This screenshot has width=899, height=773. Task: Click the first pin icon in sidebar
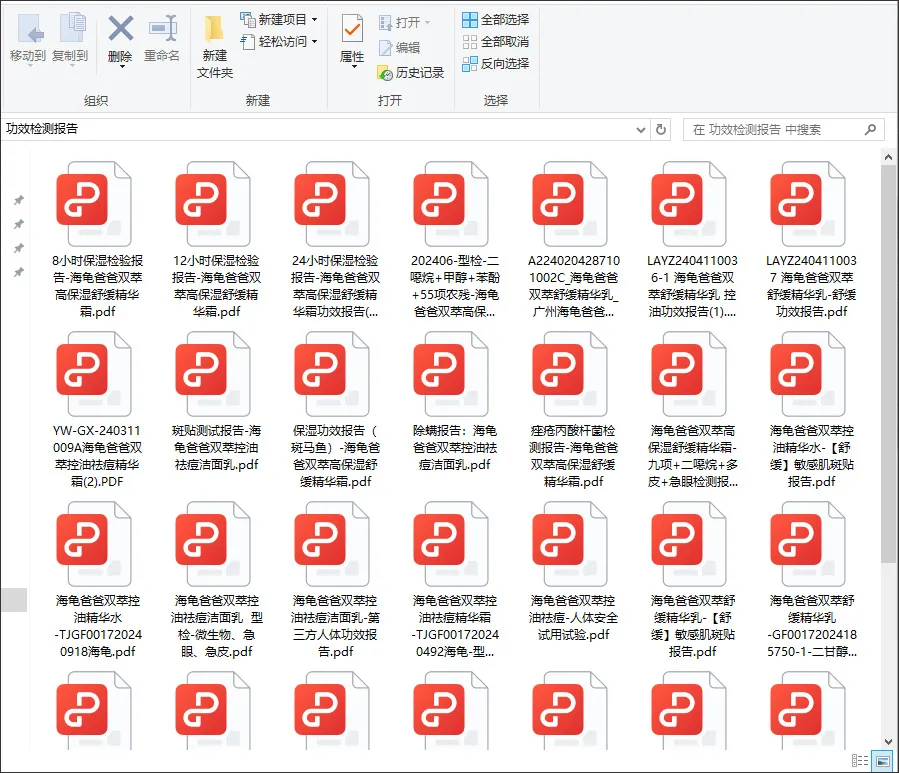tap(19, 200)
